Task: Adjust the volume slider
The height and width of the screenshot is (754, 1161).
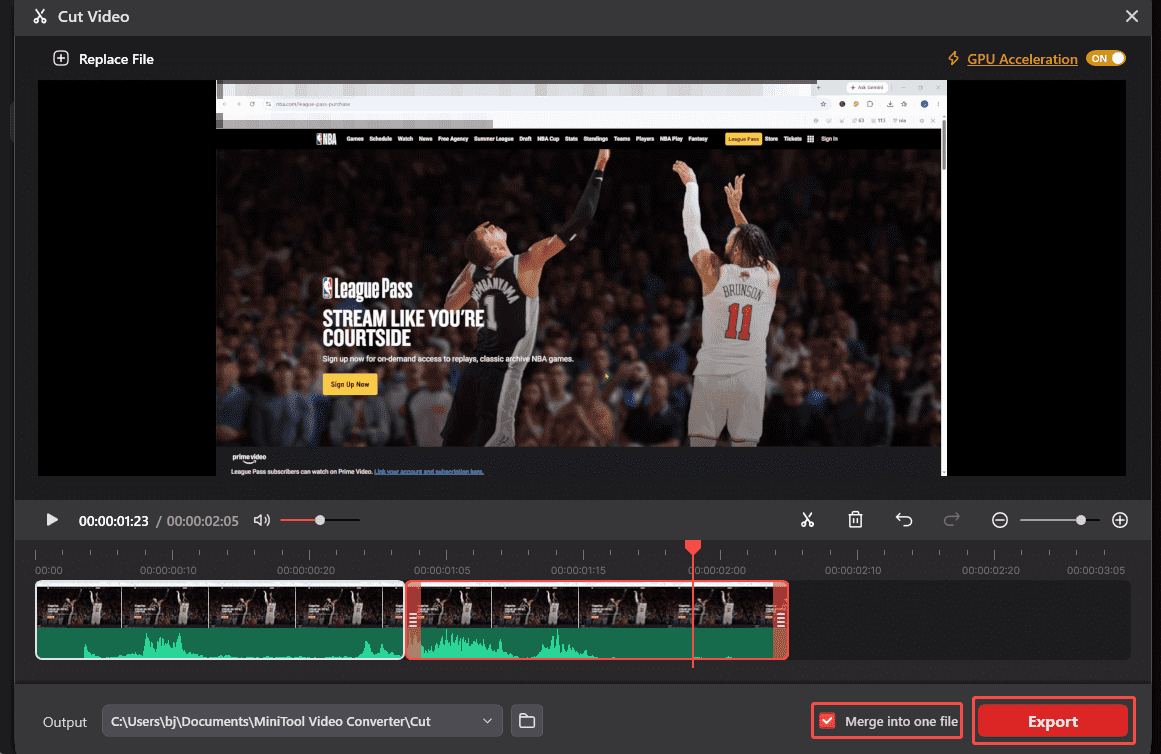Action: pyautogui.click(x=320, y=521)
